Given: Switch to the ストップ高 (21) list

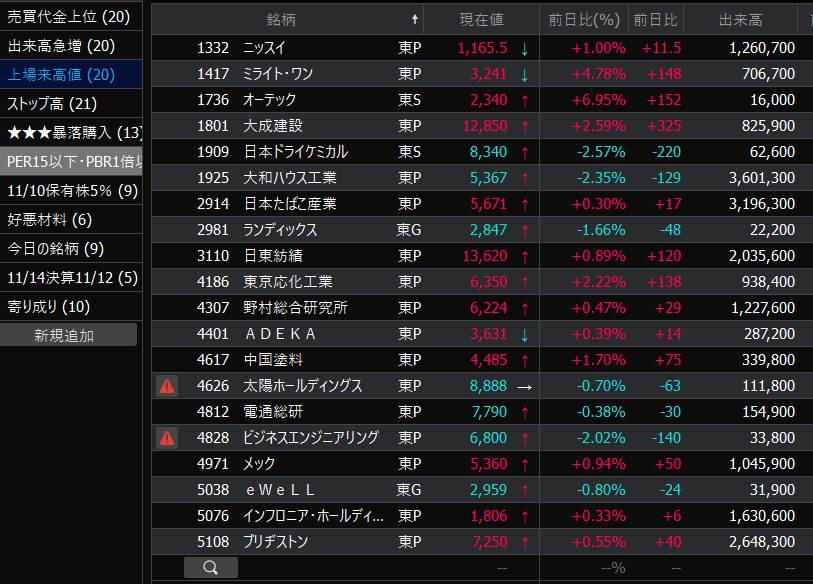Looking at the screenshot, I should (x=52, y=103).
